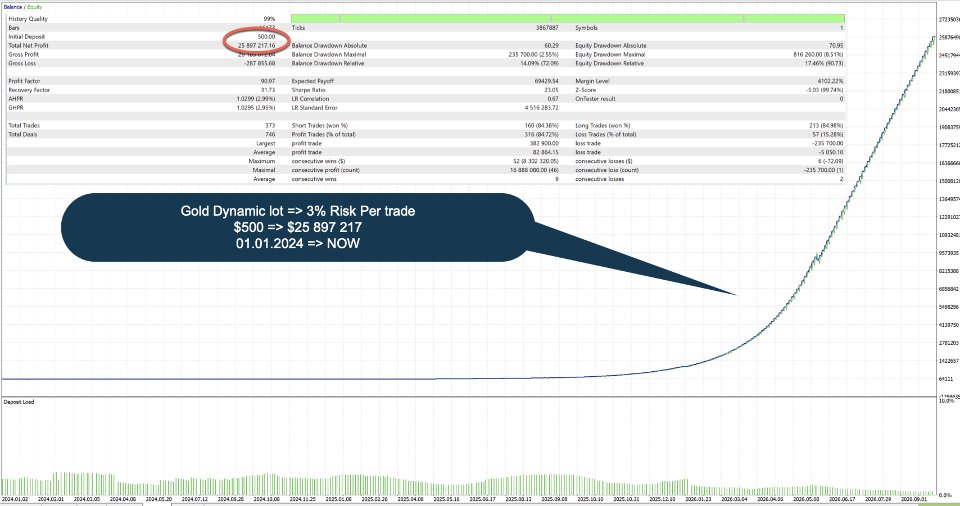Click the 500.00 initial deposit value
Viewport: 960px width, 506px height.
point(266,37)
